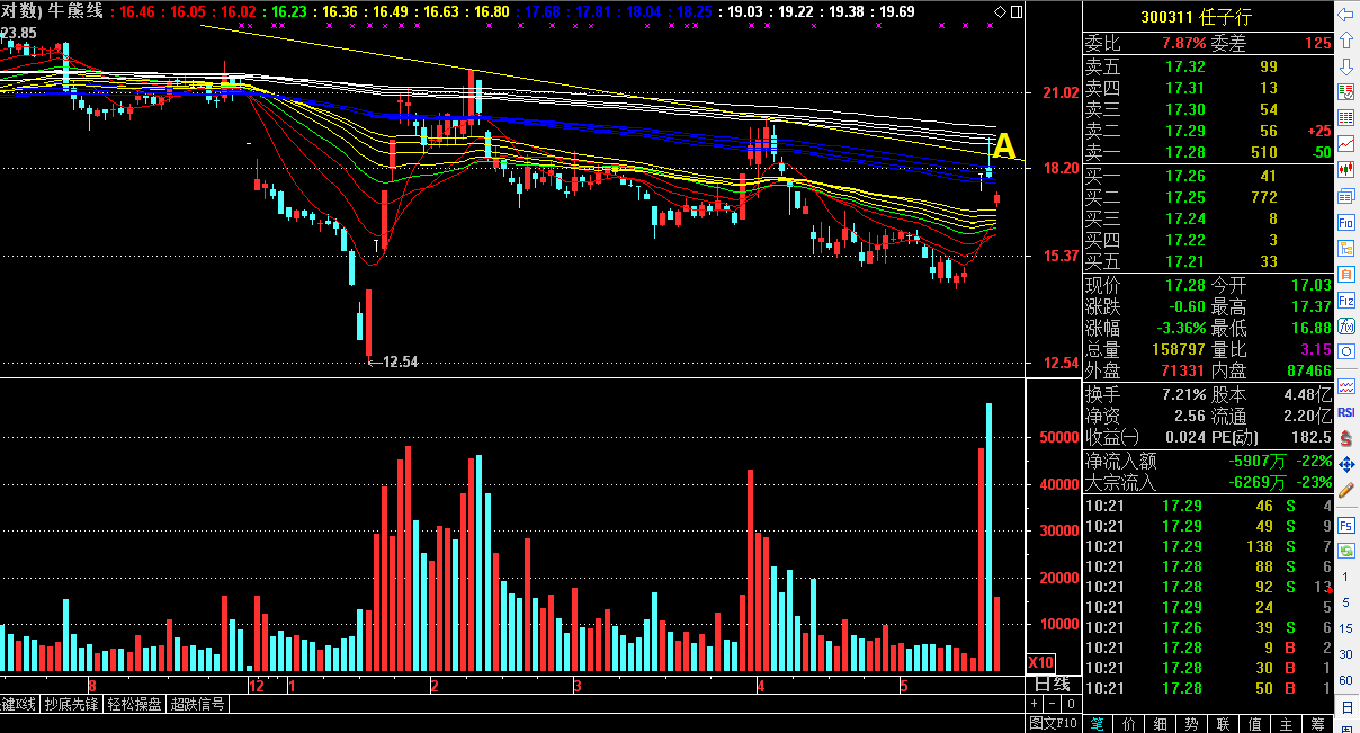
Task: Open the 势 trend tab
Action: 1193,723
